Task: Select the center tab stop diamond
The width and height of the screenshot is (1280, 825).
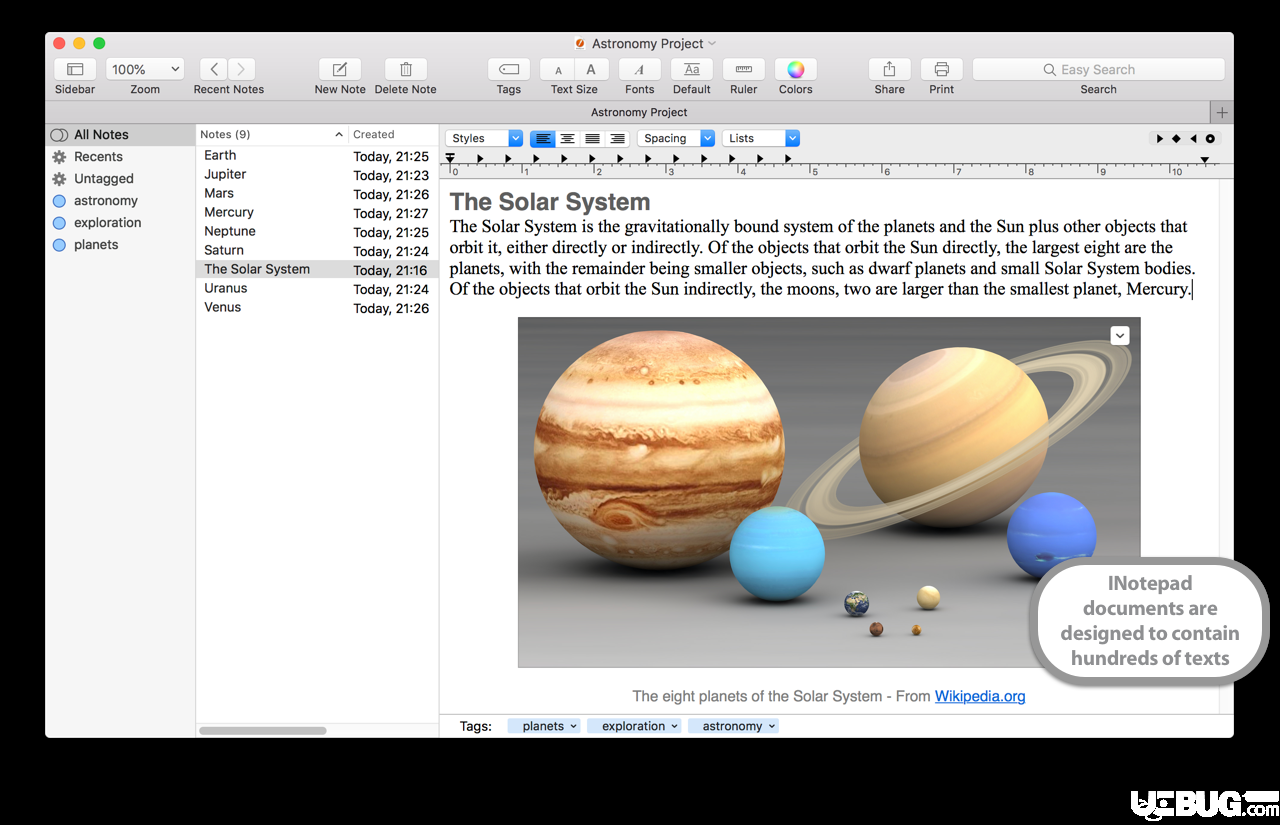Action: coord(1177,139)
